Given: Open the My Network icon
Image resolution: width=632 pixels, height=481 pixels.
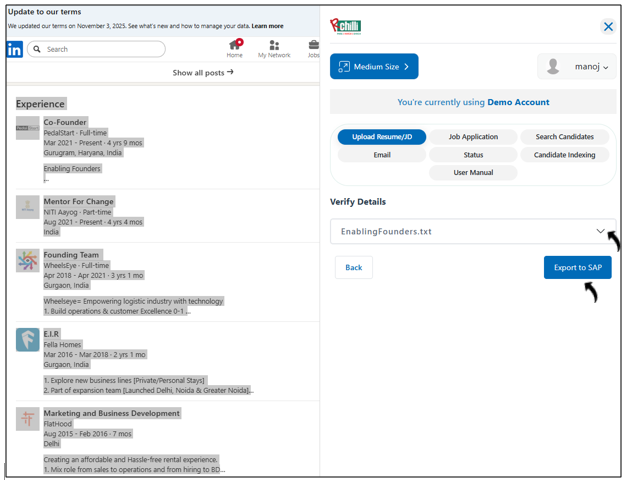Looking at the screenshot, I should coord(274,46).
